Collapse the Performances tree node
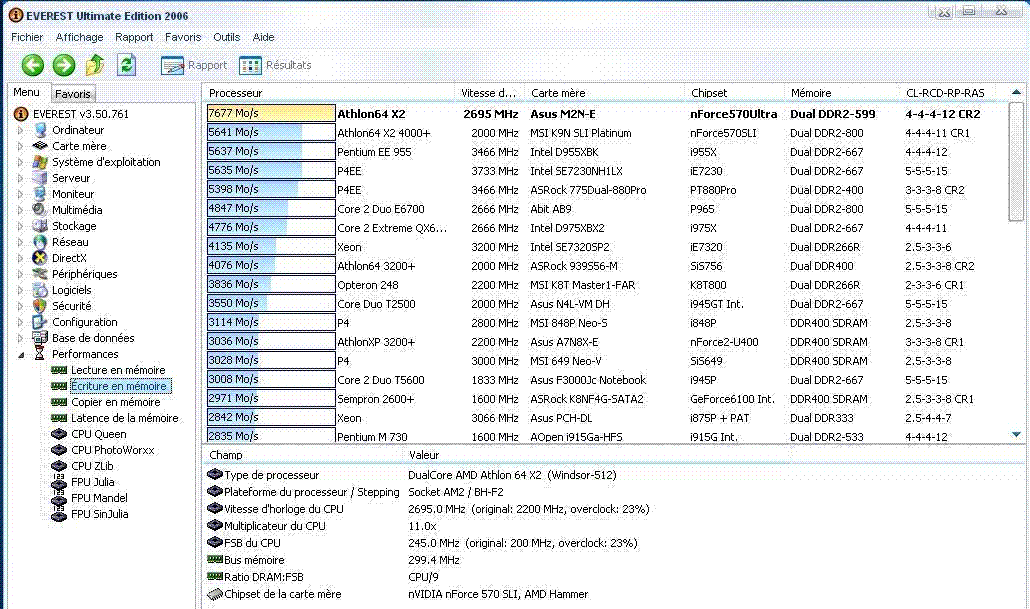 [20, 354]
